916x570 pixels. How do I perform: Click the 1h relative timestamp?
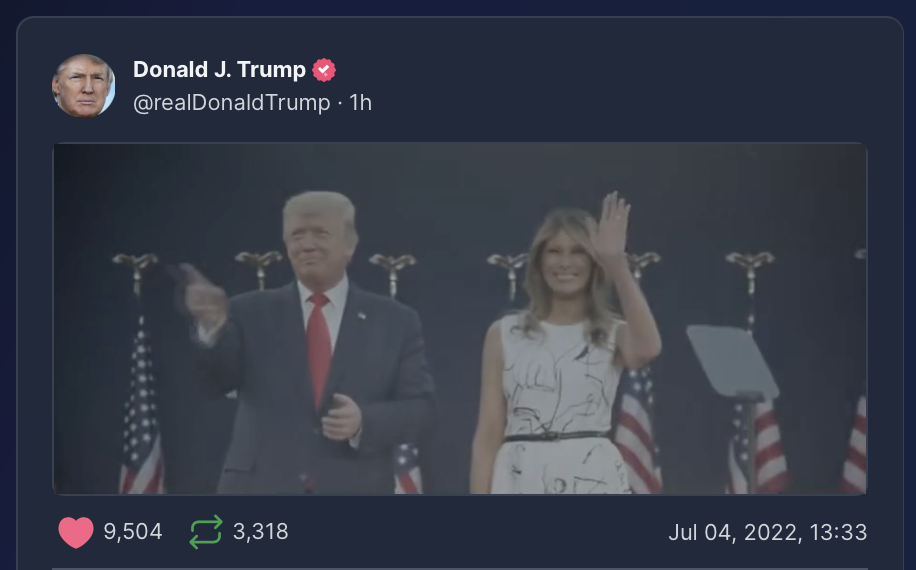[360, 103]
